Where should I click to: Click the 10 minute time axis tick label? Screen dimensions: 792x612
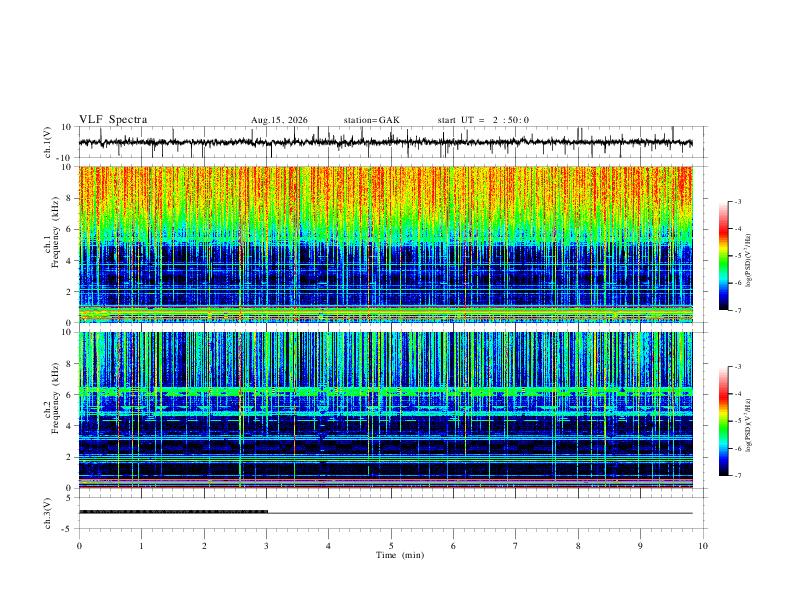[703, 546]
